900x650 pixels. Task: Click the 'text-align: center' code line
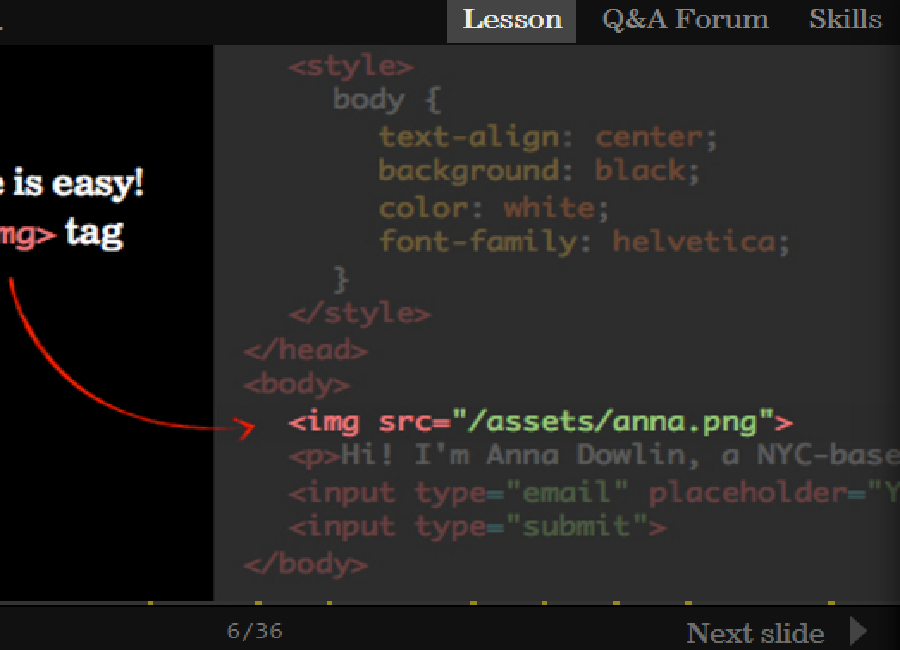[548, 137]
